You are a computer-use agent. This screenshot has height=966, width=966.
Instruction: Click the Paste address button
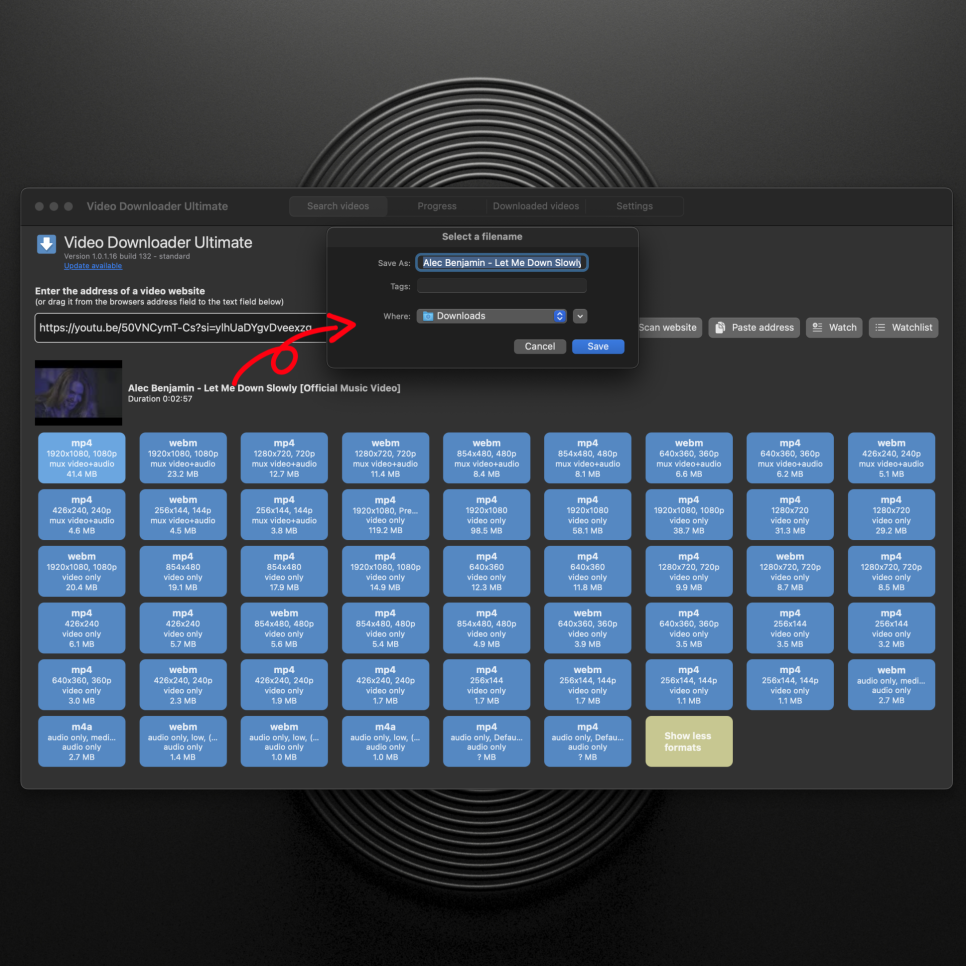753,328
